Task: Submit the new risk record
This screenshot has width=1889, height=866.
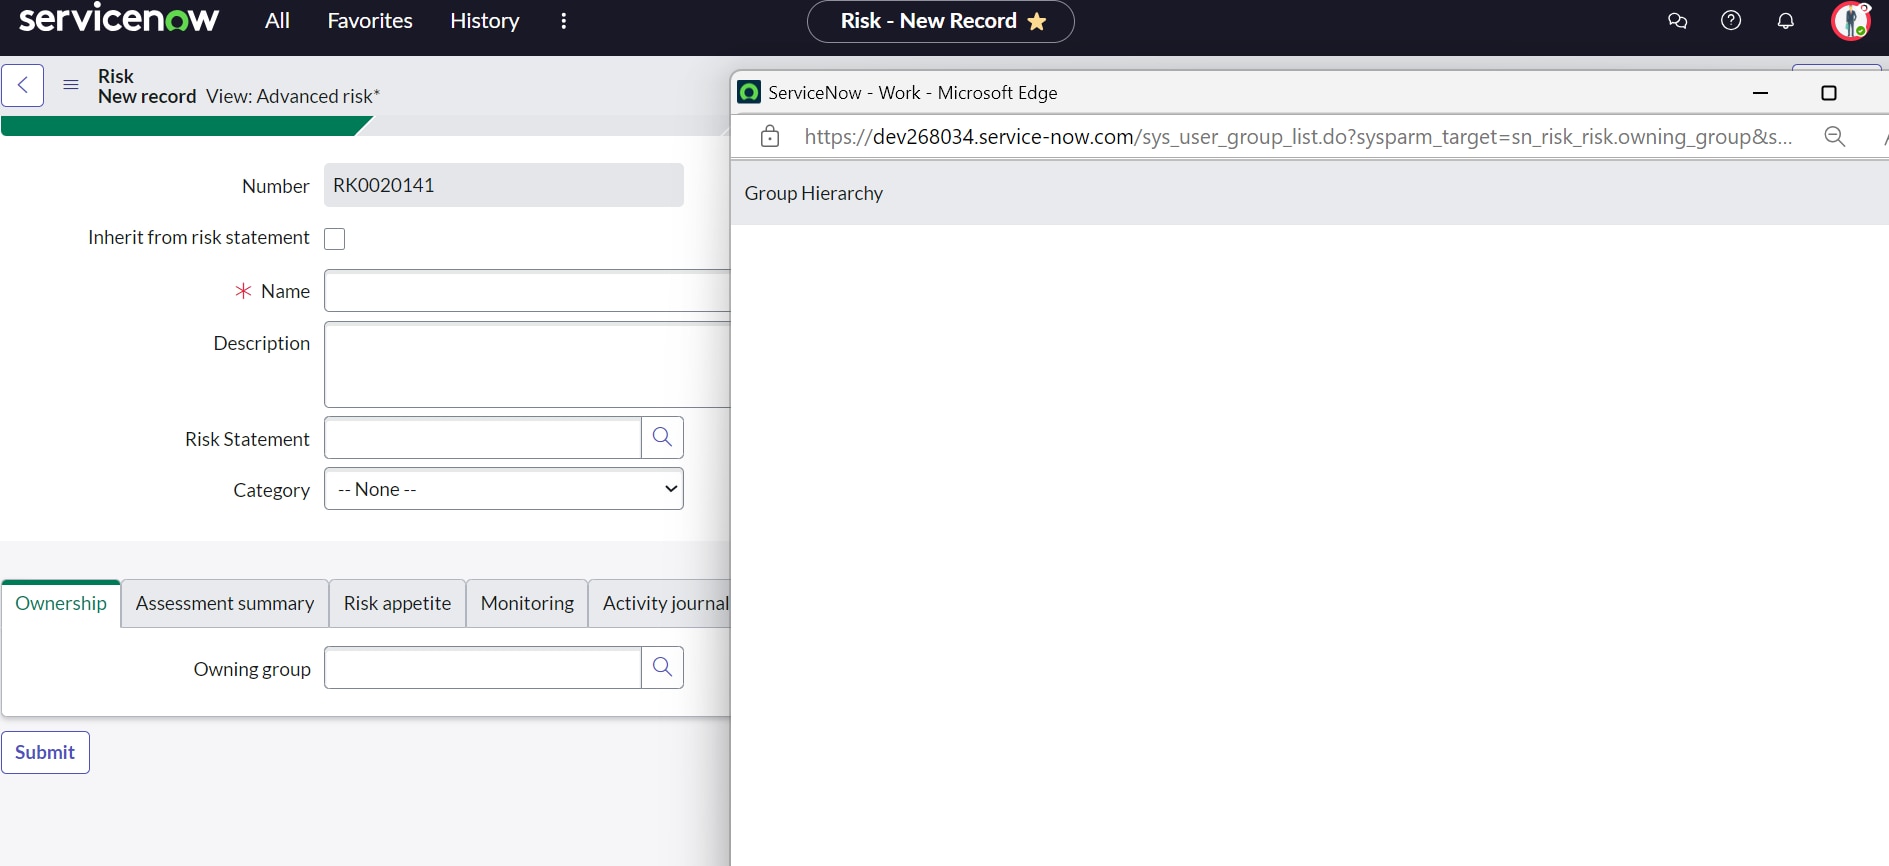Action: coord(45,753)
